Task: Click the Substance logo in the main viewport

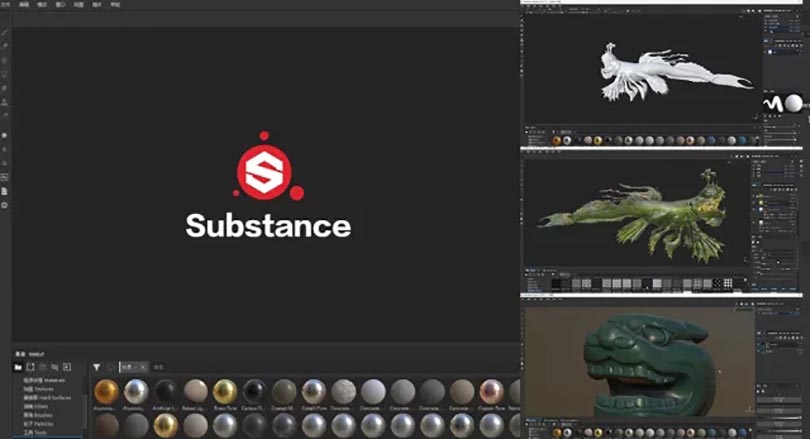Action: tap(268, 185)
